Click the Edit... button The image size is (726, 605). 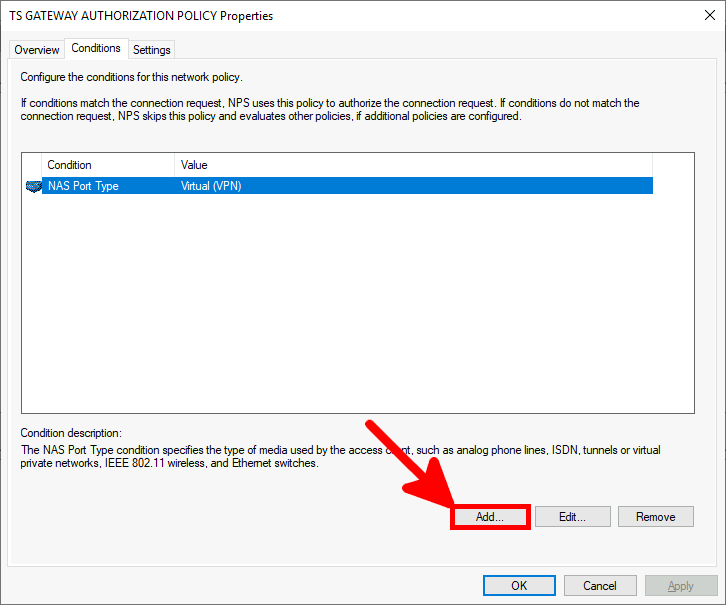[x=572, y=517]
